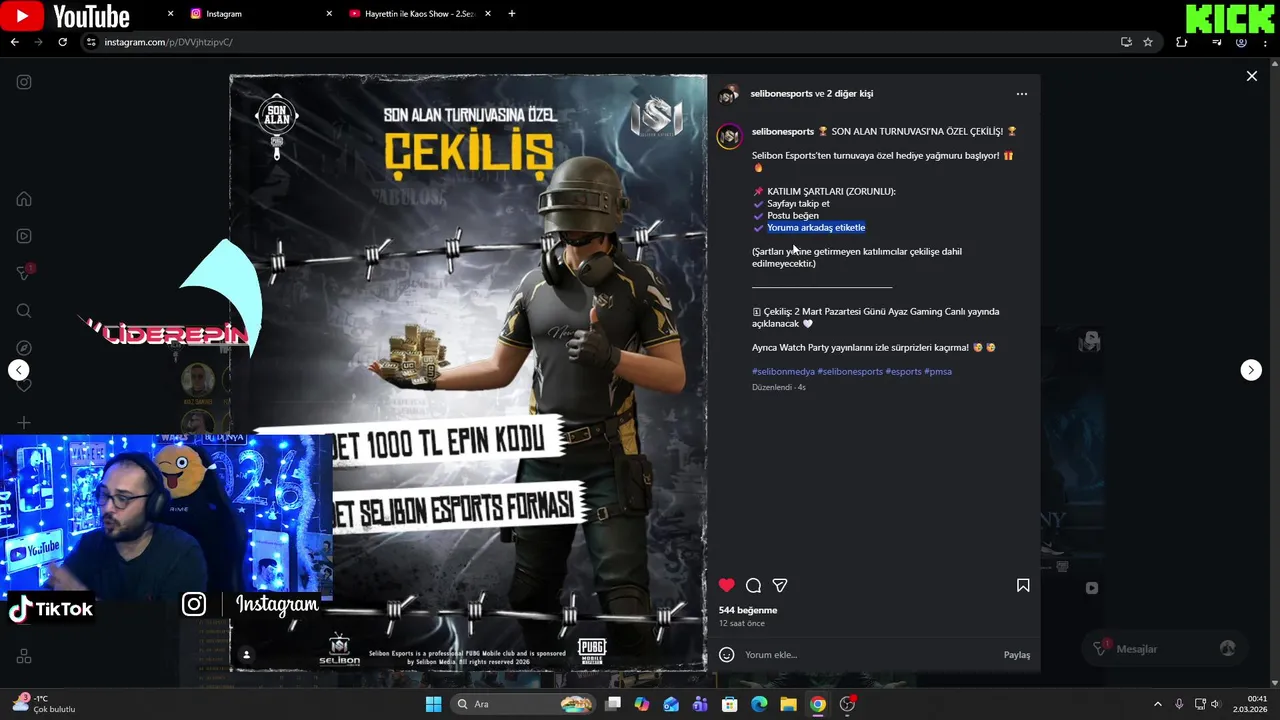Open the sidebar grid menu icon at bottom

click(x=24, y=657)
